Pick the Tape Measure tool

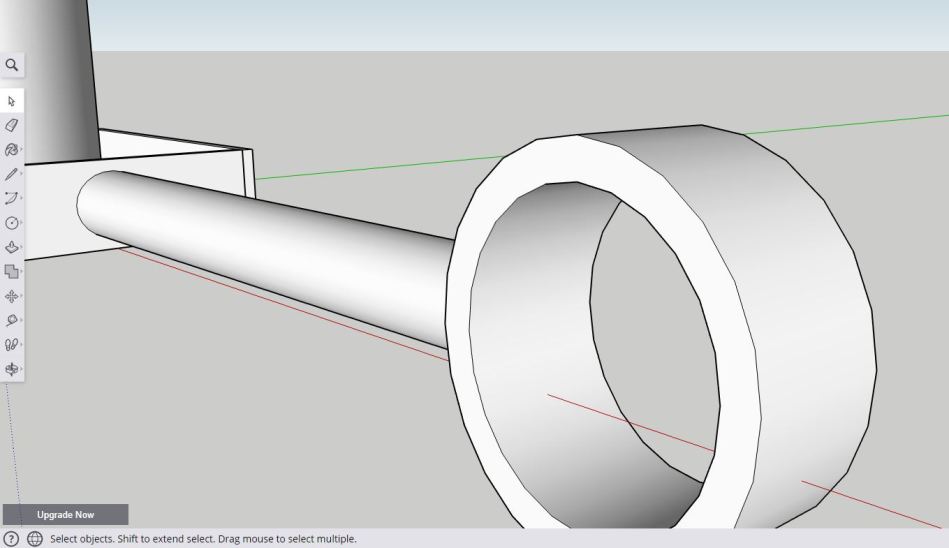(x=12, y=320)
